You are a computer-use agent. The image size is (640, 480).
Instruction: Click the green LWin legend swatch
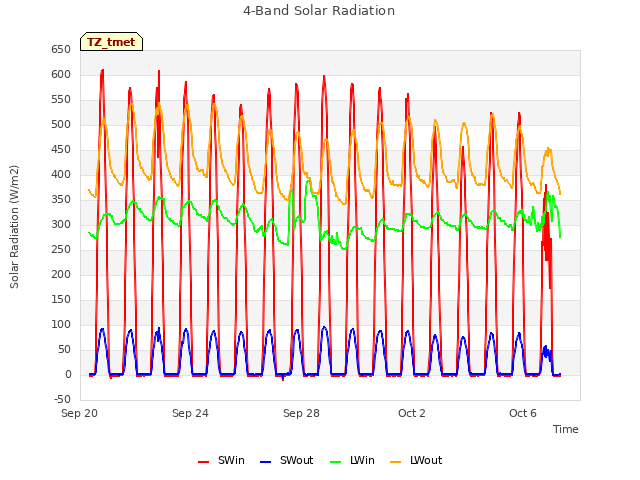coord(335,462)
